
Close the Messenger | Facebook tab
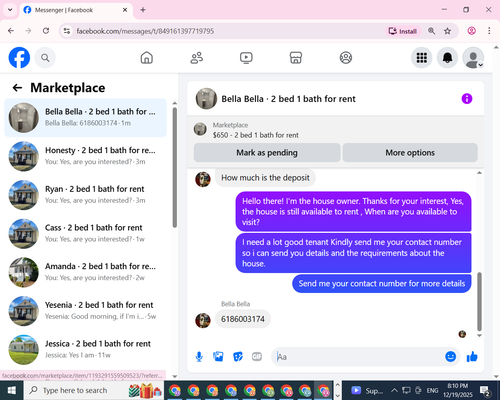point(125,10)
